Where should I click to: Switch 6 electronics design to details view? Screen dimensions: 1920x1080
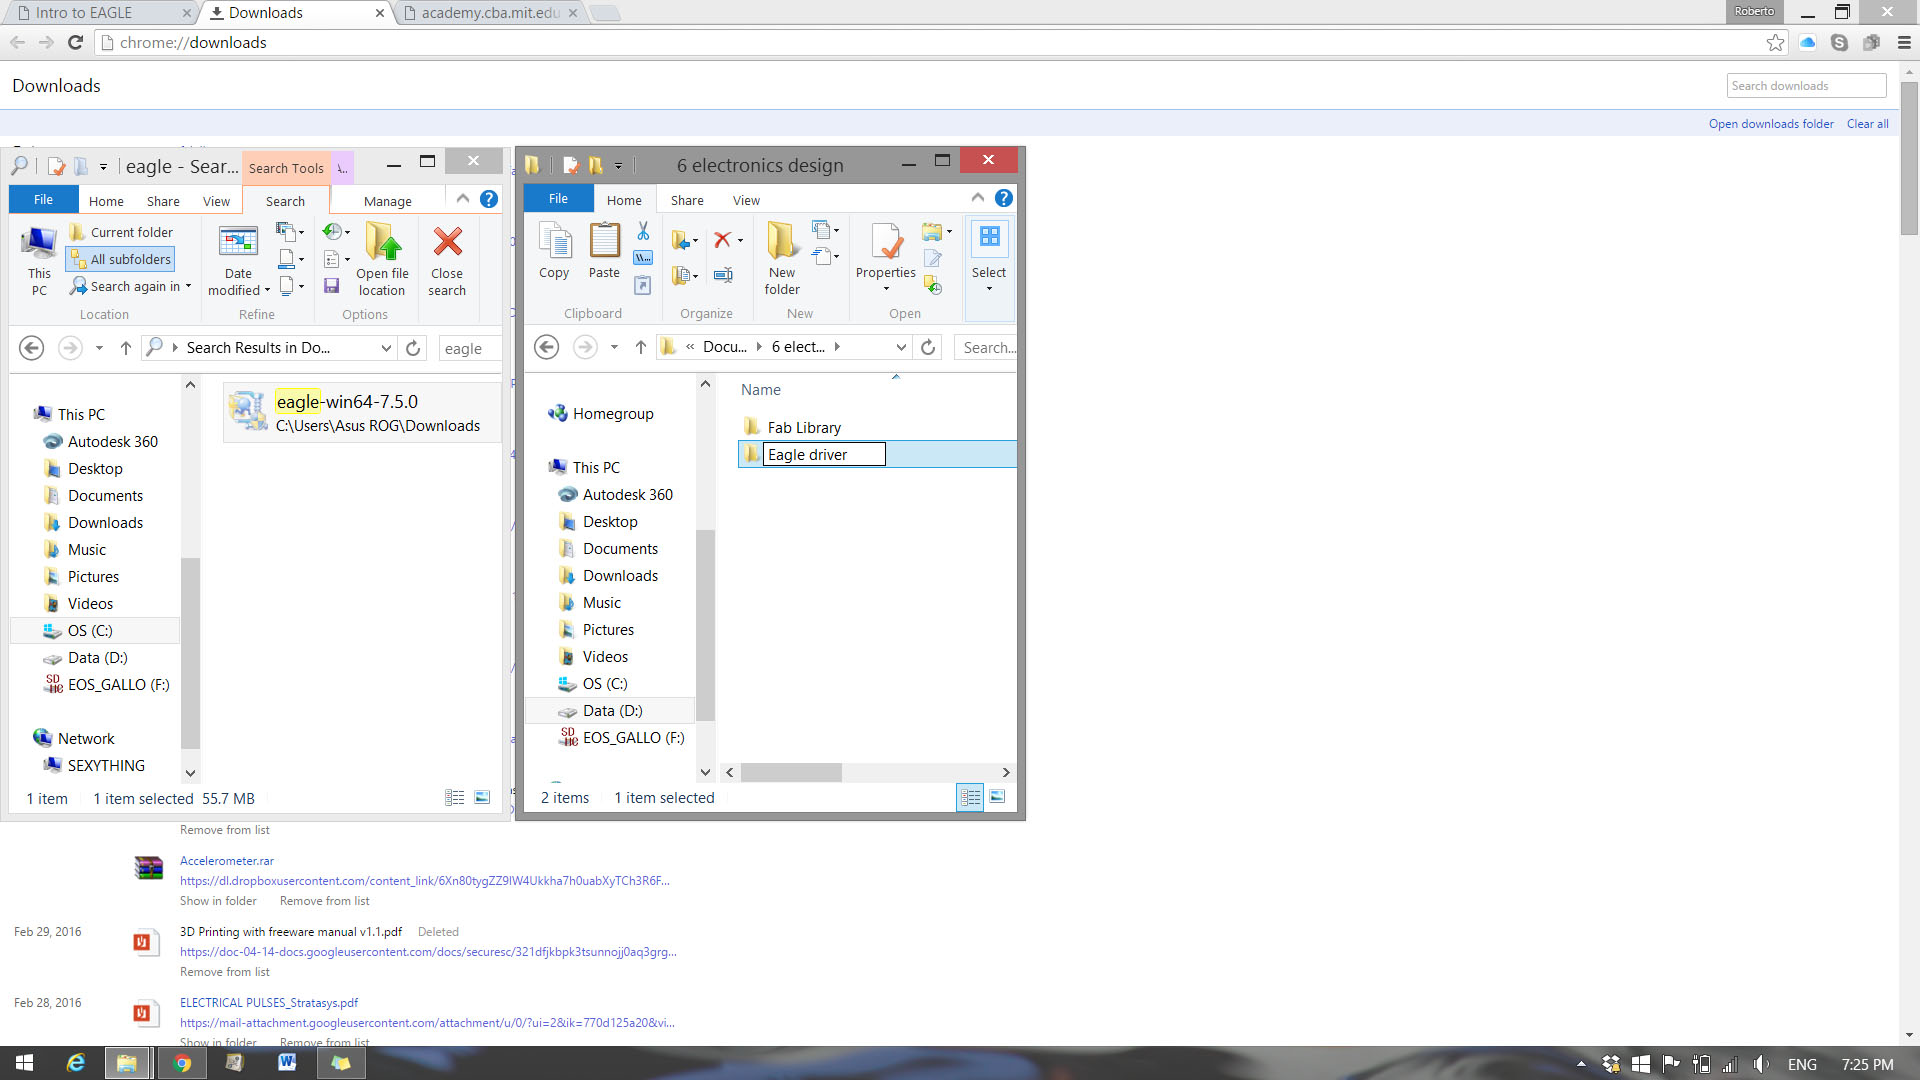click(970, 797)
